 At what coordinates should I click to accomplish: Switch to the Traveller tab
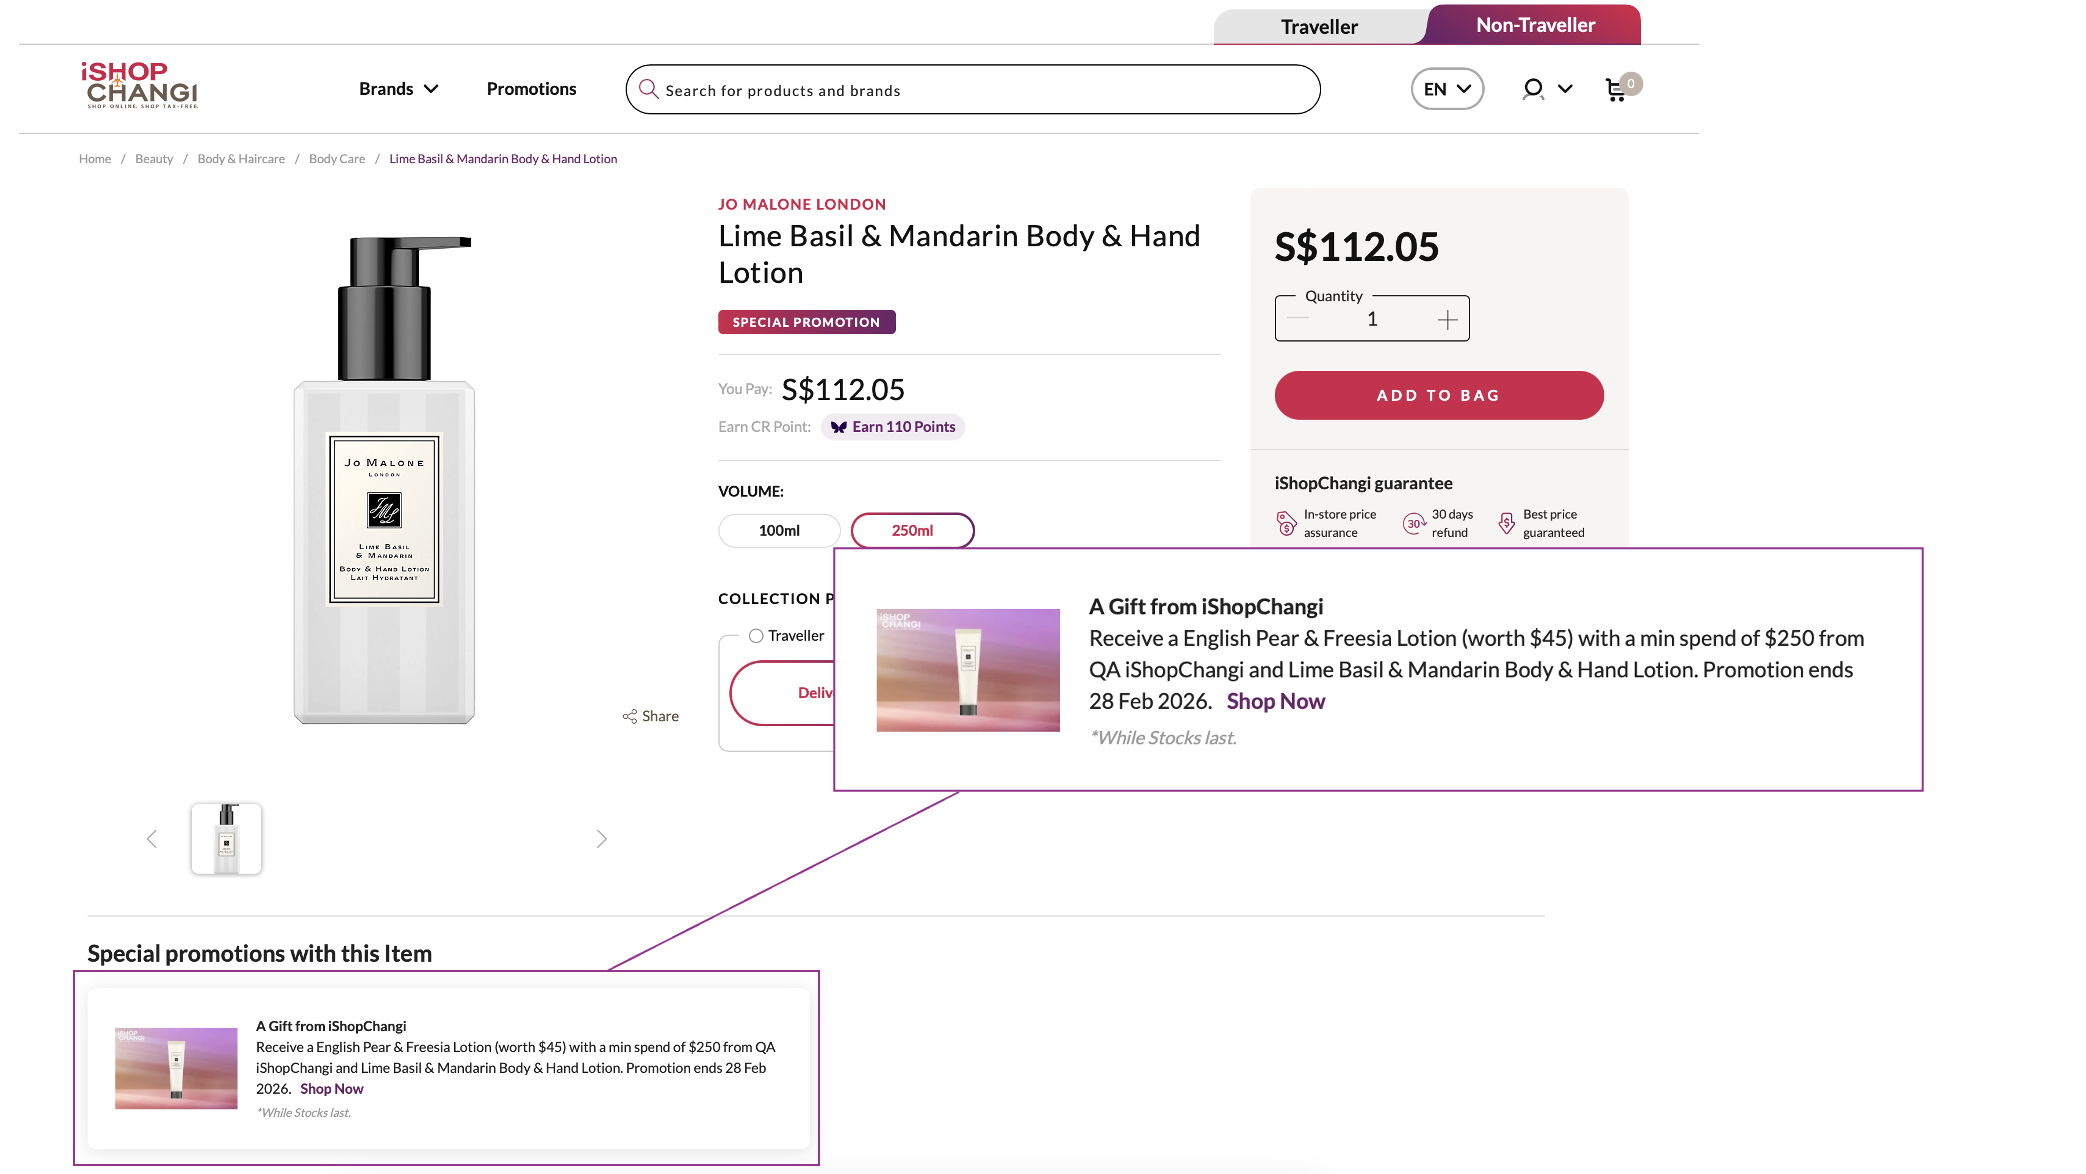(x=1319, y=27)
